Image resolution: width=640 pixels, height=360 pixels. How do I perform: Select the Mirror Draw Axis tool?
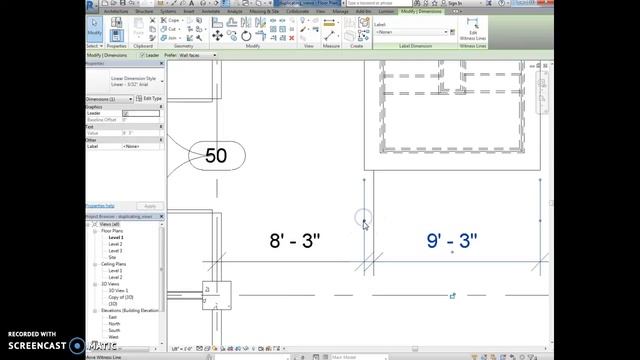coord(260,23)
